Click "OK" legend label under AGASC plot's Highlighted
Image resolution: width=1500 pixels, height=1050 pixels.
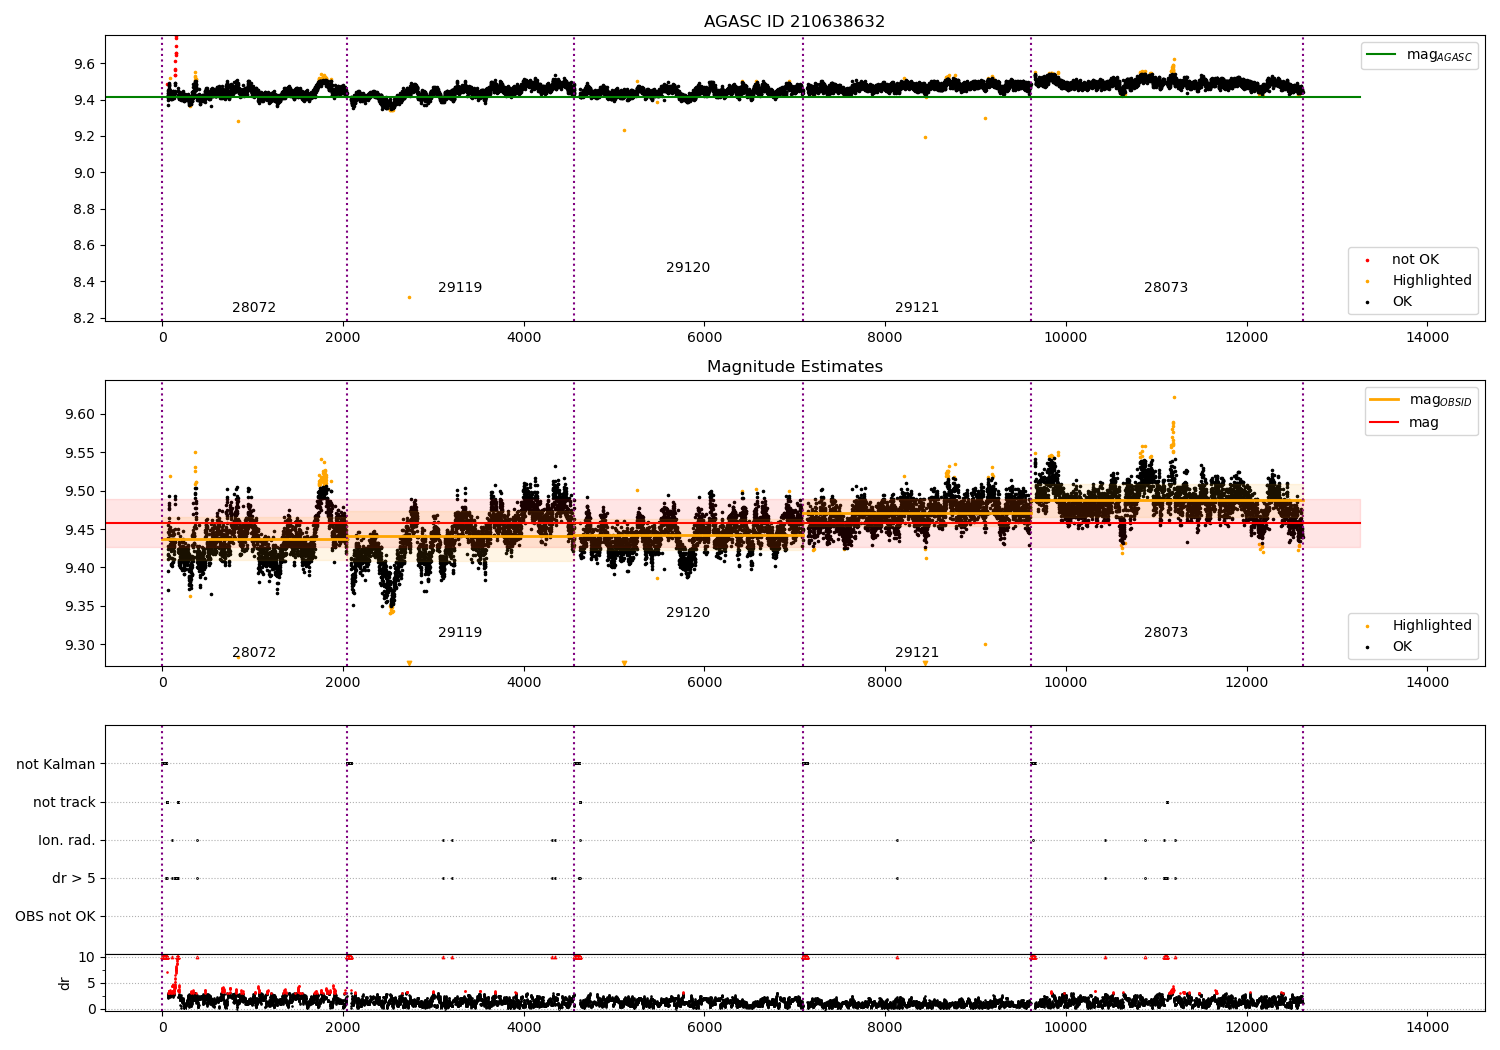click(x=1402, y=301)
